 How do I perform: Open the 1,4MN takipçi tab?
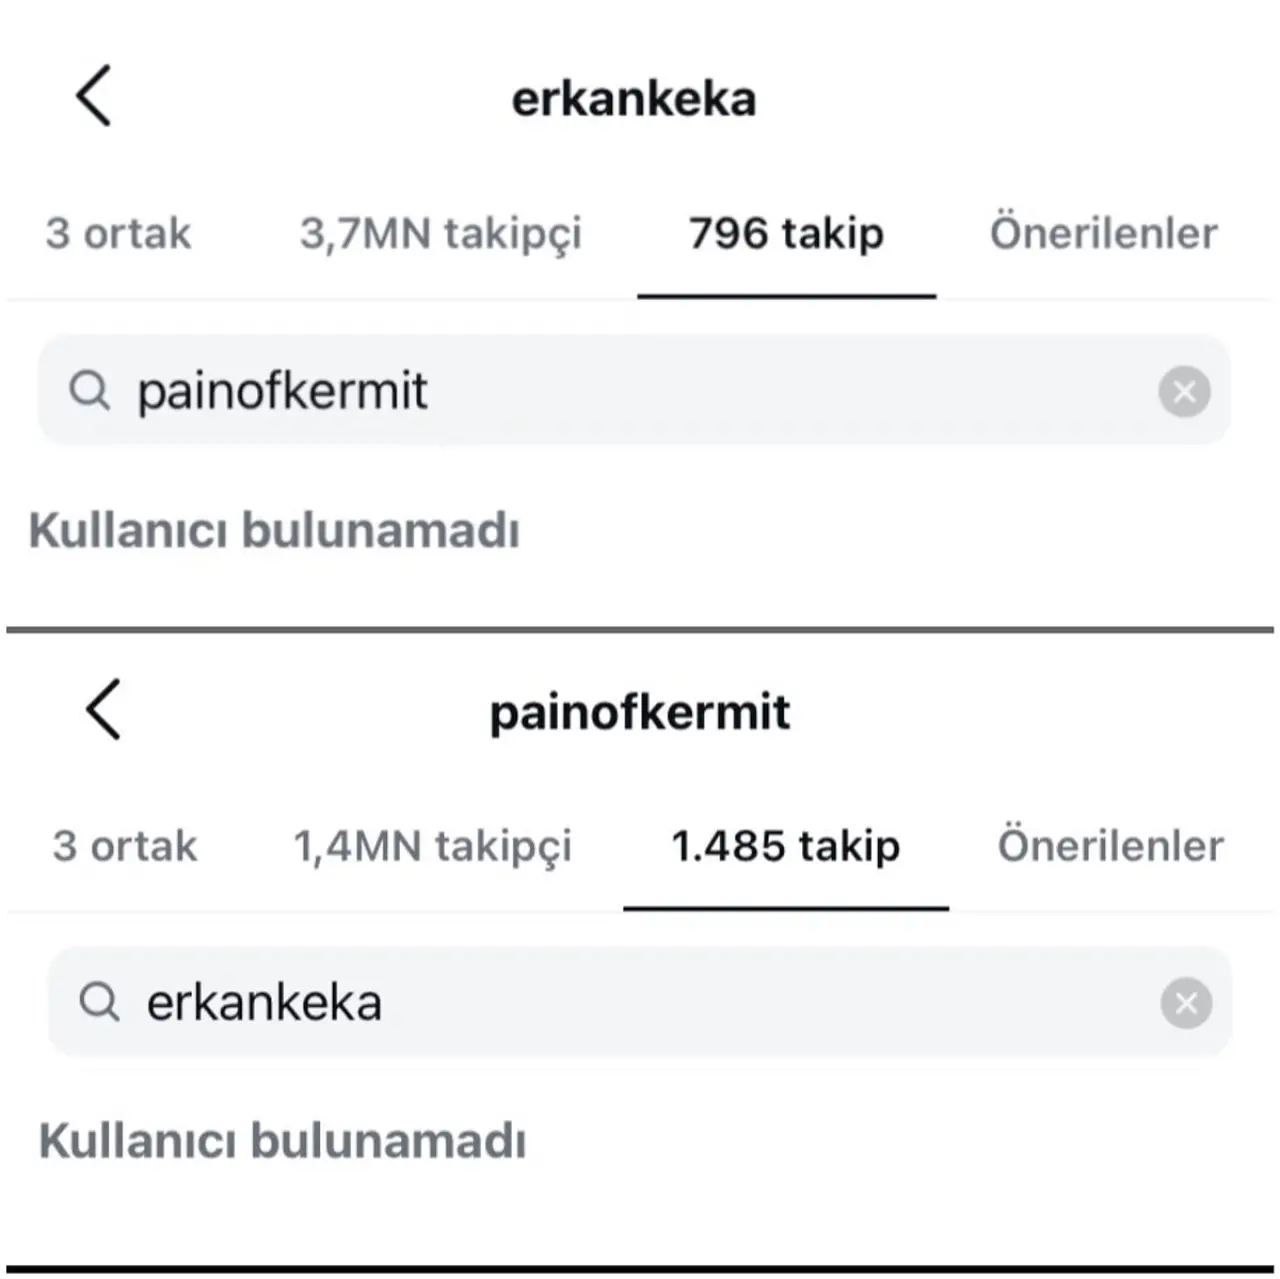coord(432,846)
